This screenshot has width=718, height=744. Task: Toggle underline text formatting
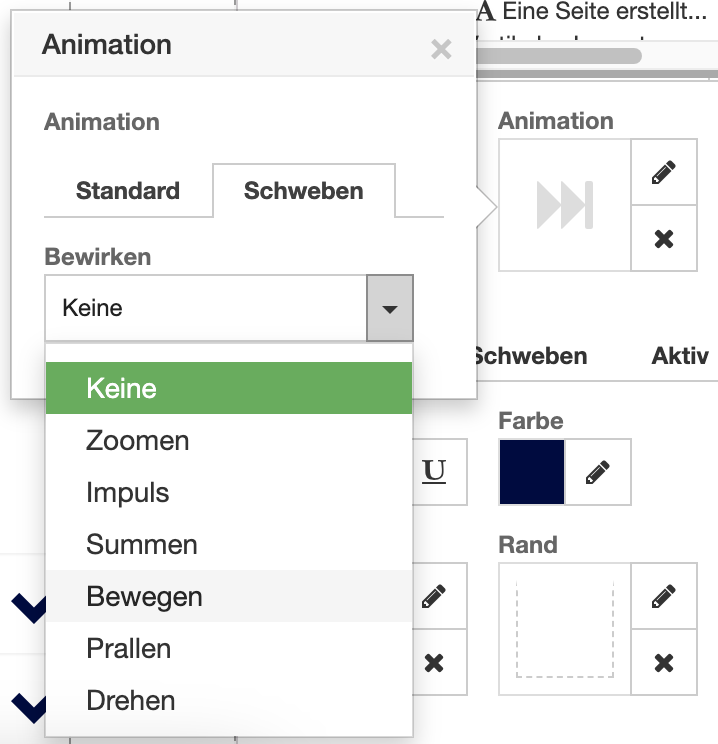[x=434, y=471]
